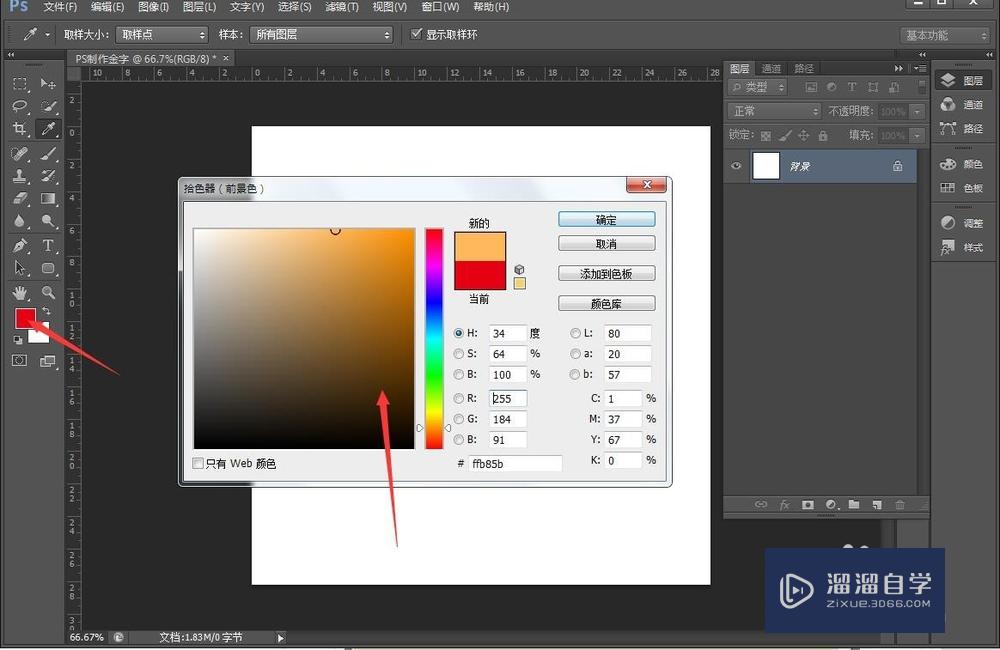This screenshot has width=1000, height=650.
Task: Expand the 基本功能 workspace dropdown
Action: [944, 35]
